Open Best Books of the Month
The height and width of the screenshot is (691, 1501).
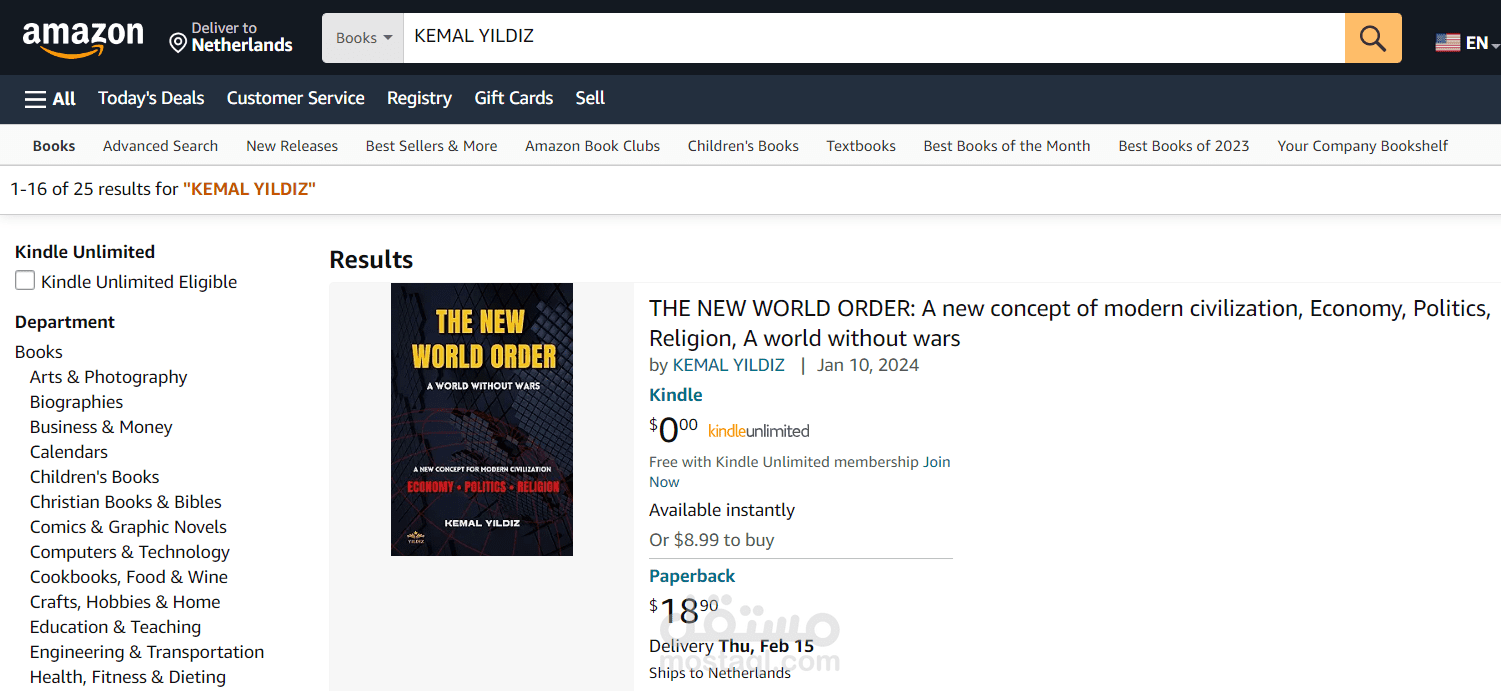[1006, 146]
